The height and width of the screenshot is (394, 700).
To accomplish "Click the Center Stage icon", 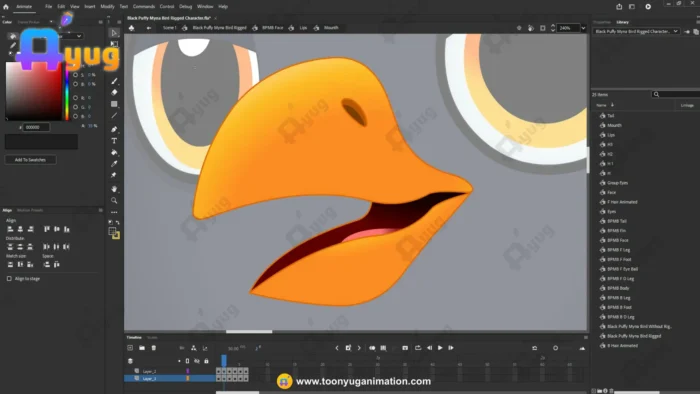I will coord(519,28).
